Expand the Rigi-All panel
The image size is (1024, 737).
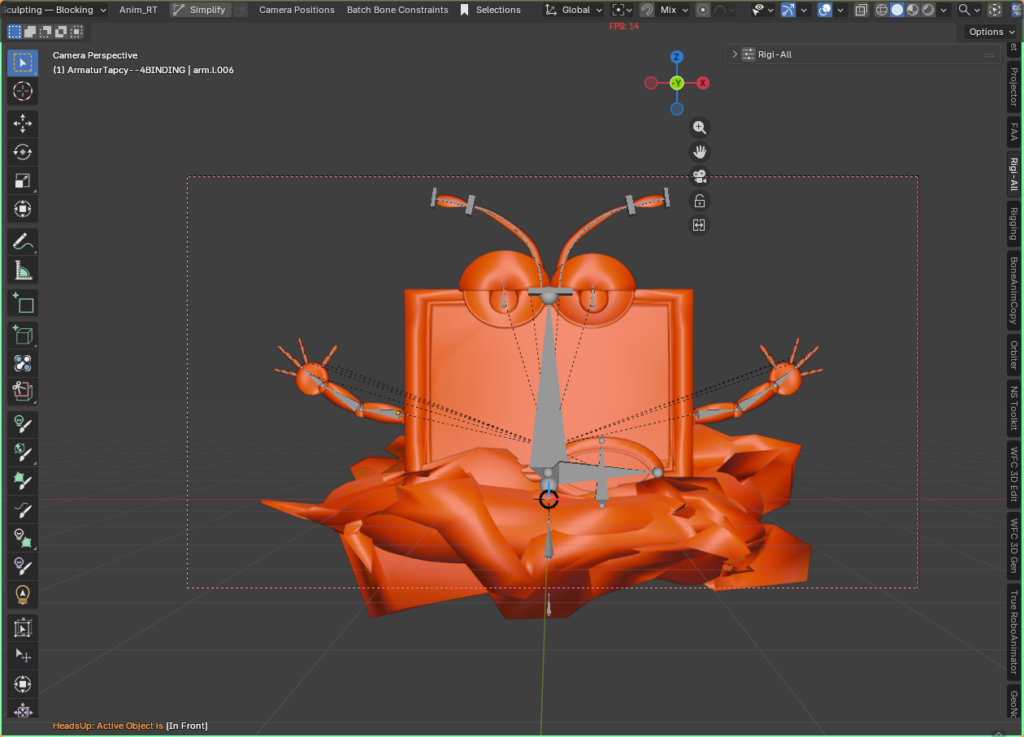coord(735,55)
